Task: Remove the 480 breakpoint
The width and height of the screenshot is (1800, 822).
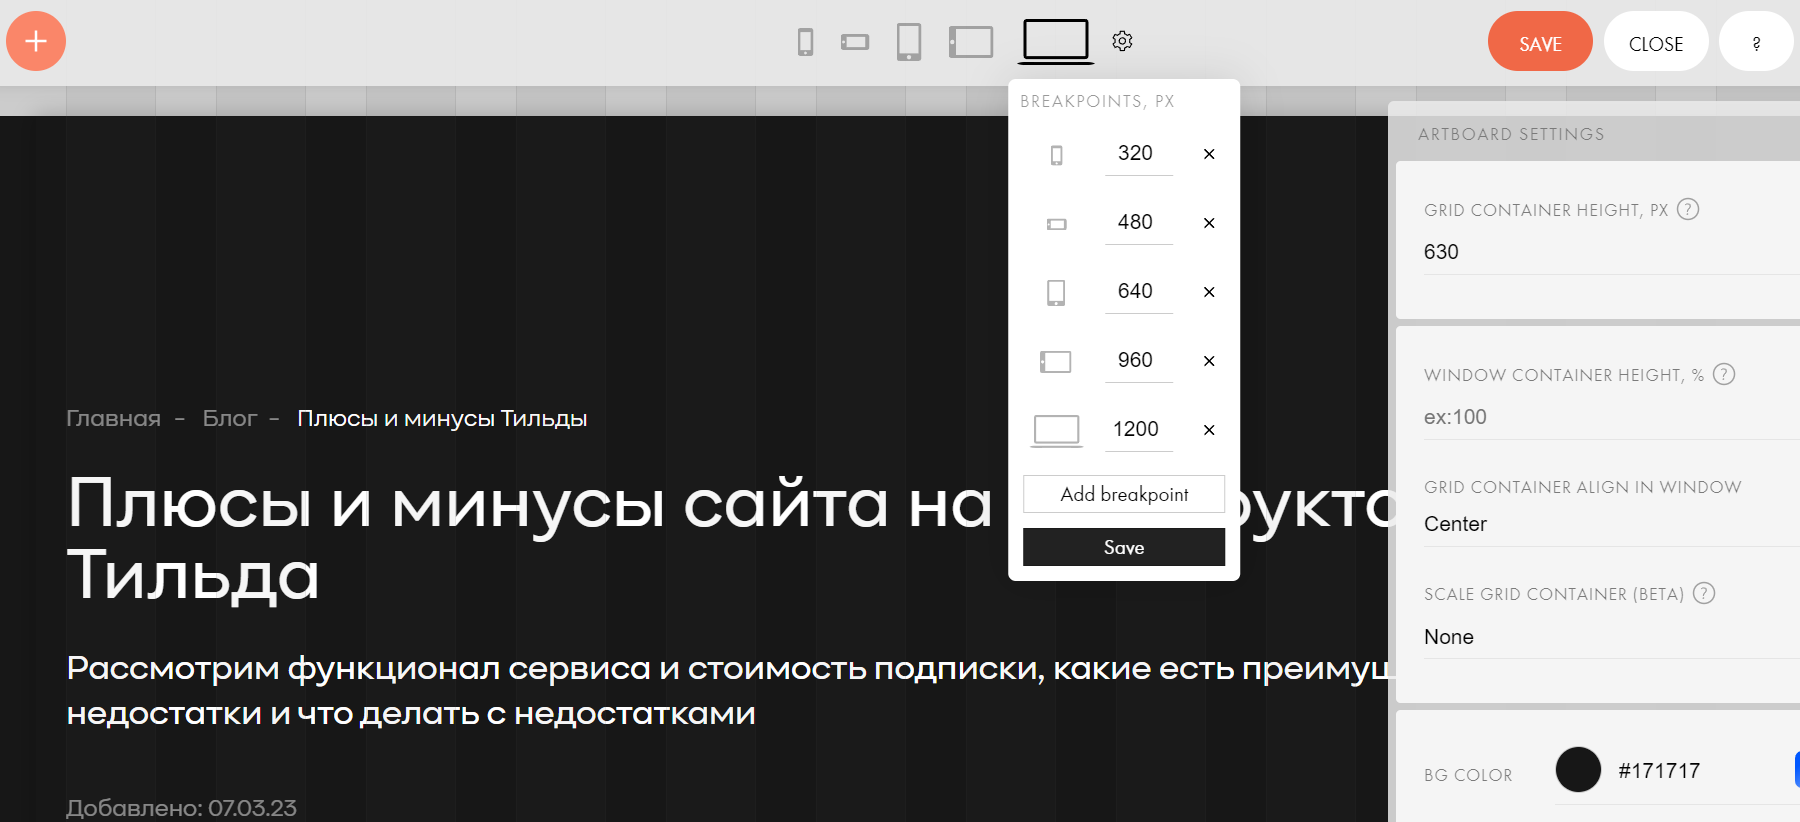Action: [x=1209, y=223]
